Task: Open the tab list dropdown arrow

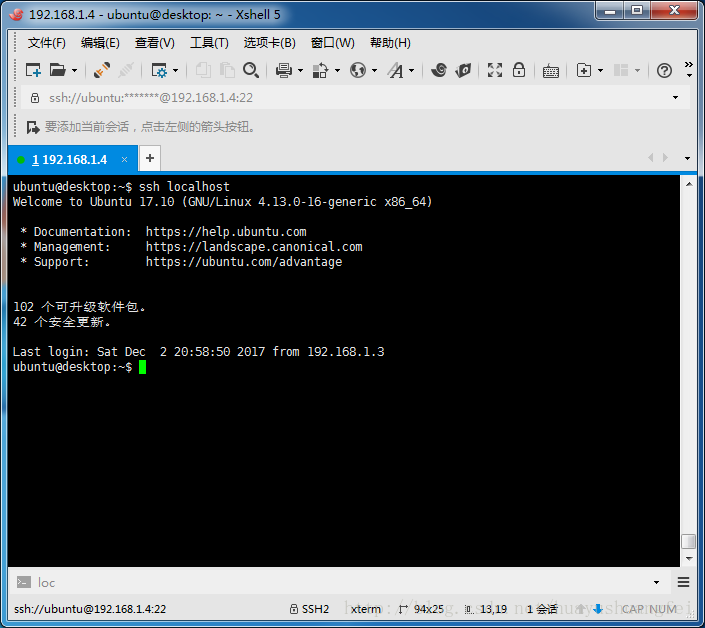Action: point(687,158)
